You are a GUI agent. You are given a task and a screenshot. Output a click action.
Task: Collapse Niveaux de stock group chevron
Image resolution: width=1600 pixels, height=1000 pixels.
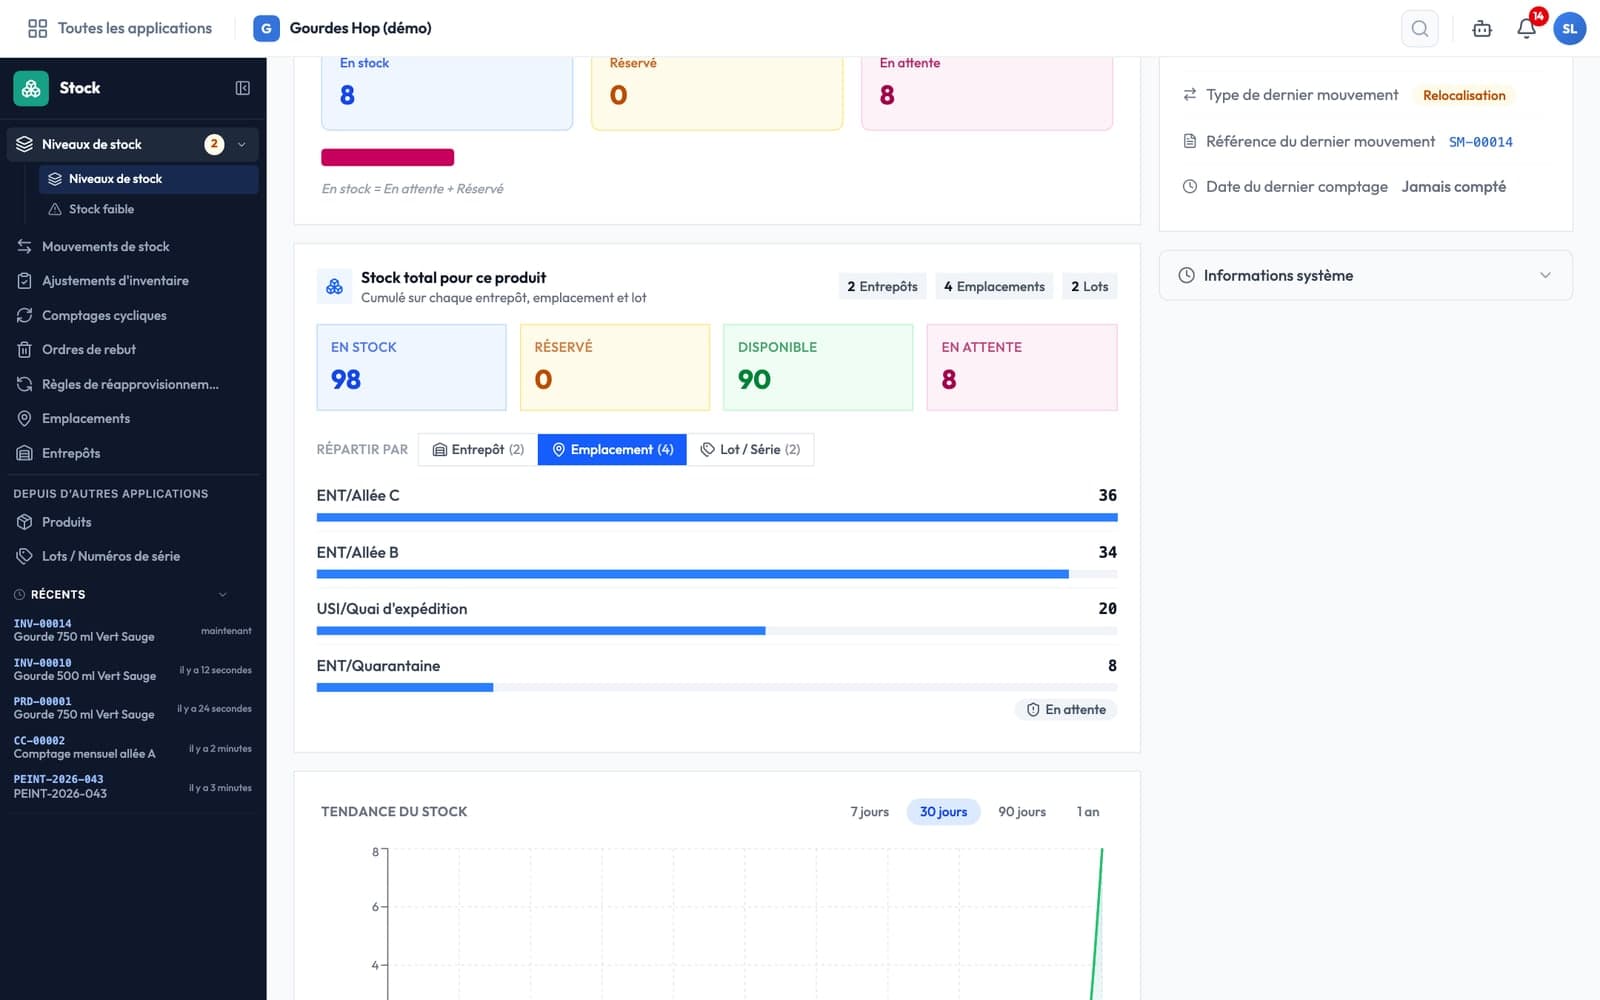tap(241, 144)
